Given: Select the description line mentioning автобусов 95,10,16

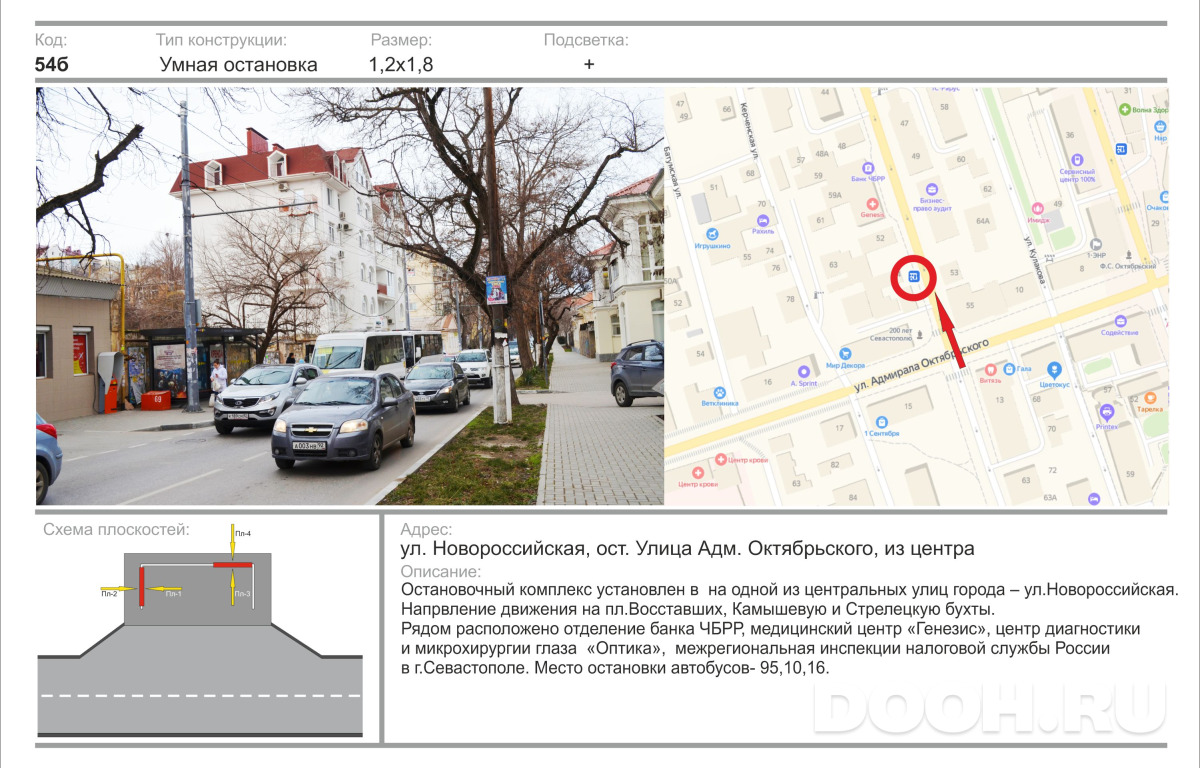Looking at the screenshot, I should click(615, 668).
